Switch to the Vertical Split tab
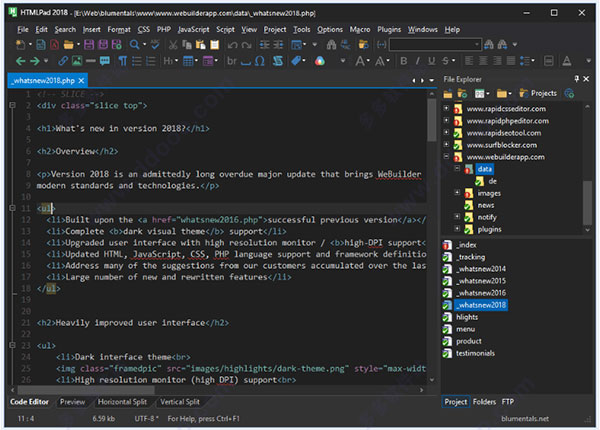 [180, 402]
